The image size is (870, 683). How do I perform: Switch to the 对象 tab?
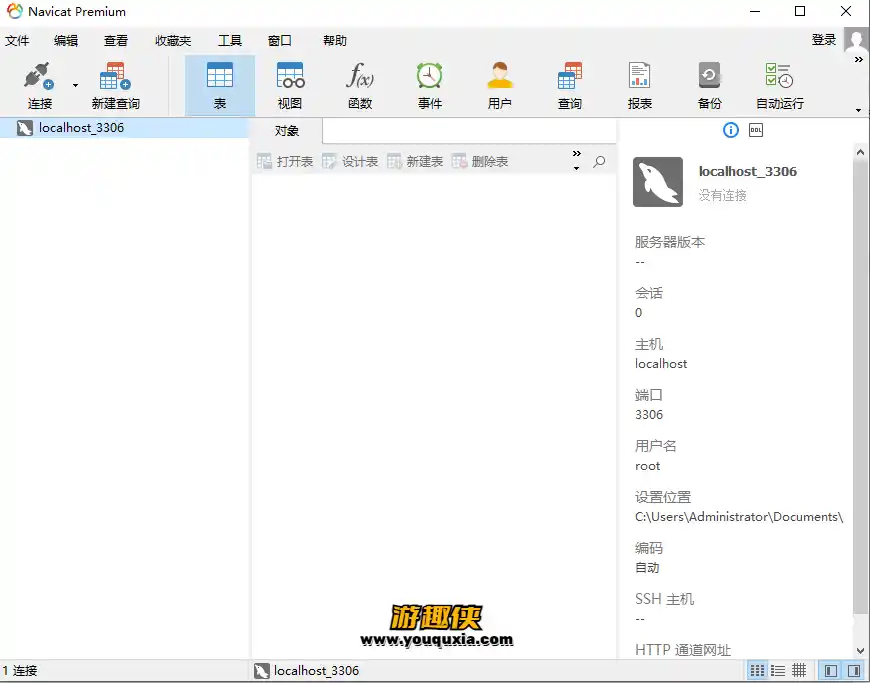(286, 131)
